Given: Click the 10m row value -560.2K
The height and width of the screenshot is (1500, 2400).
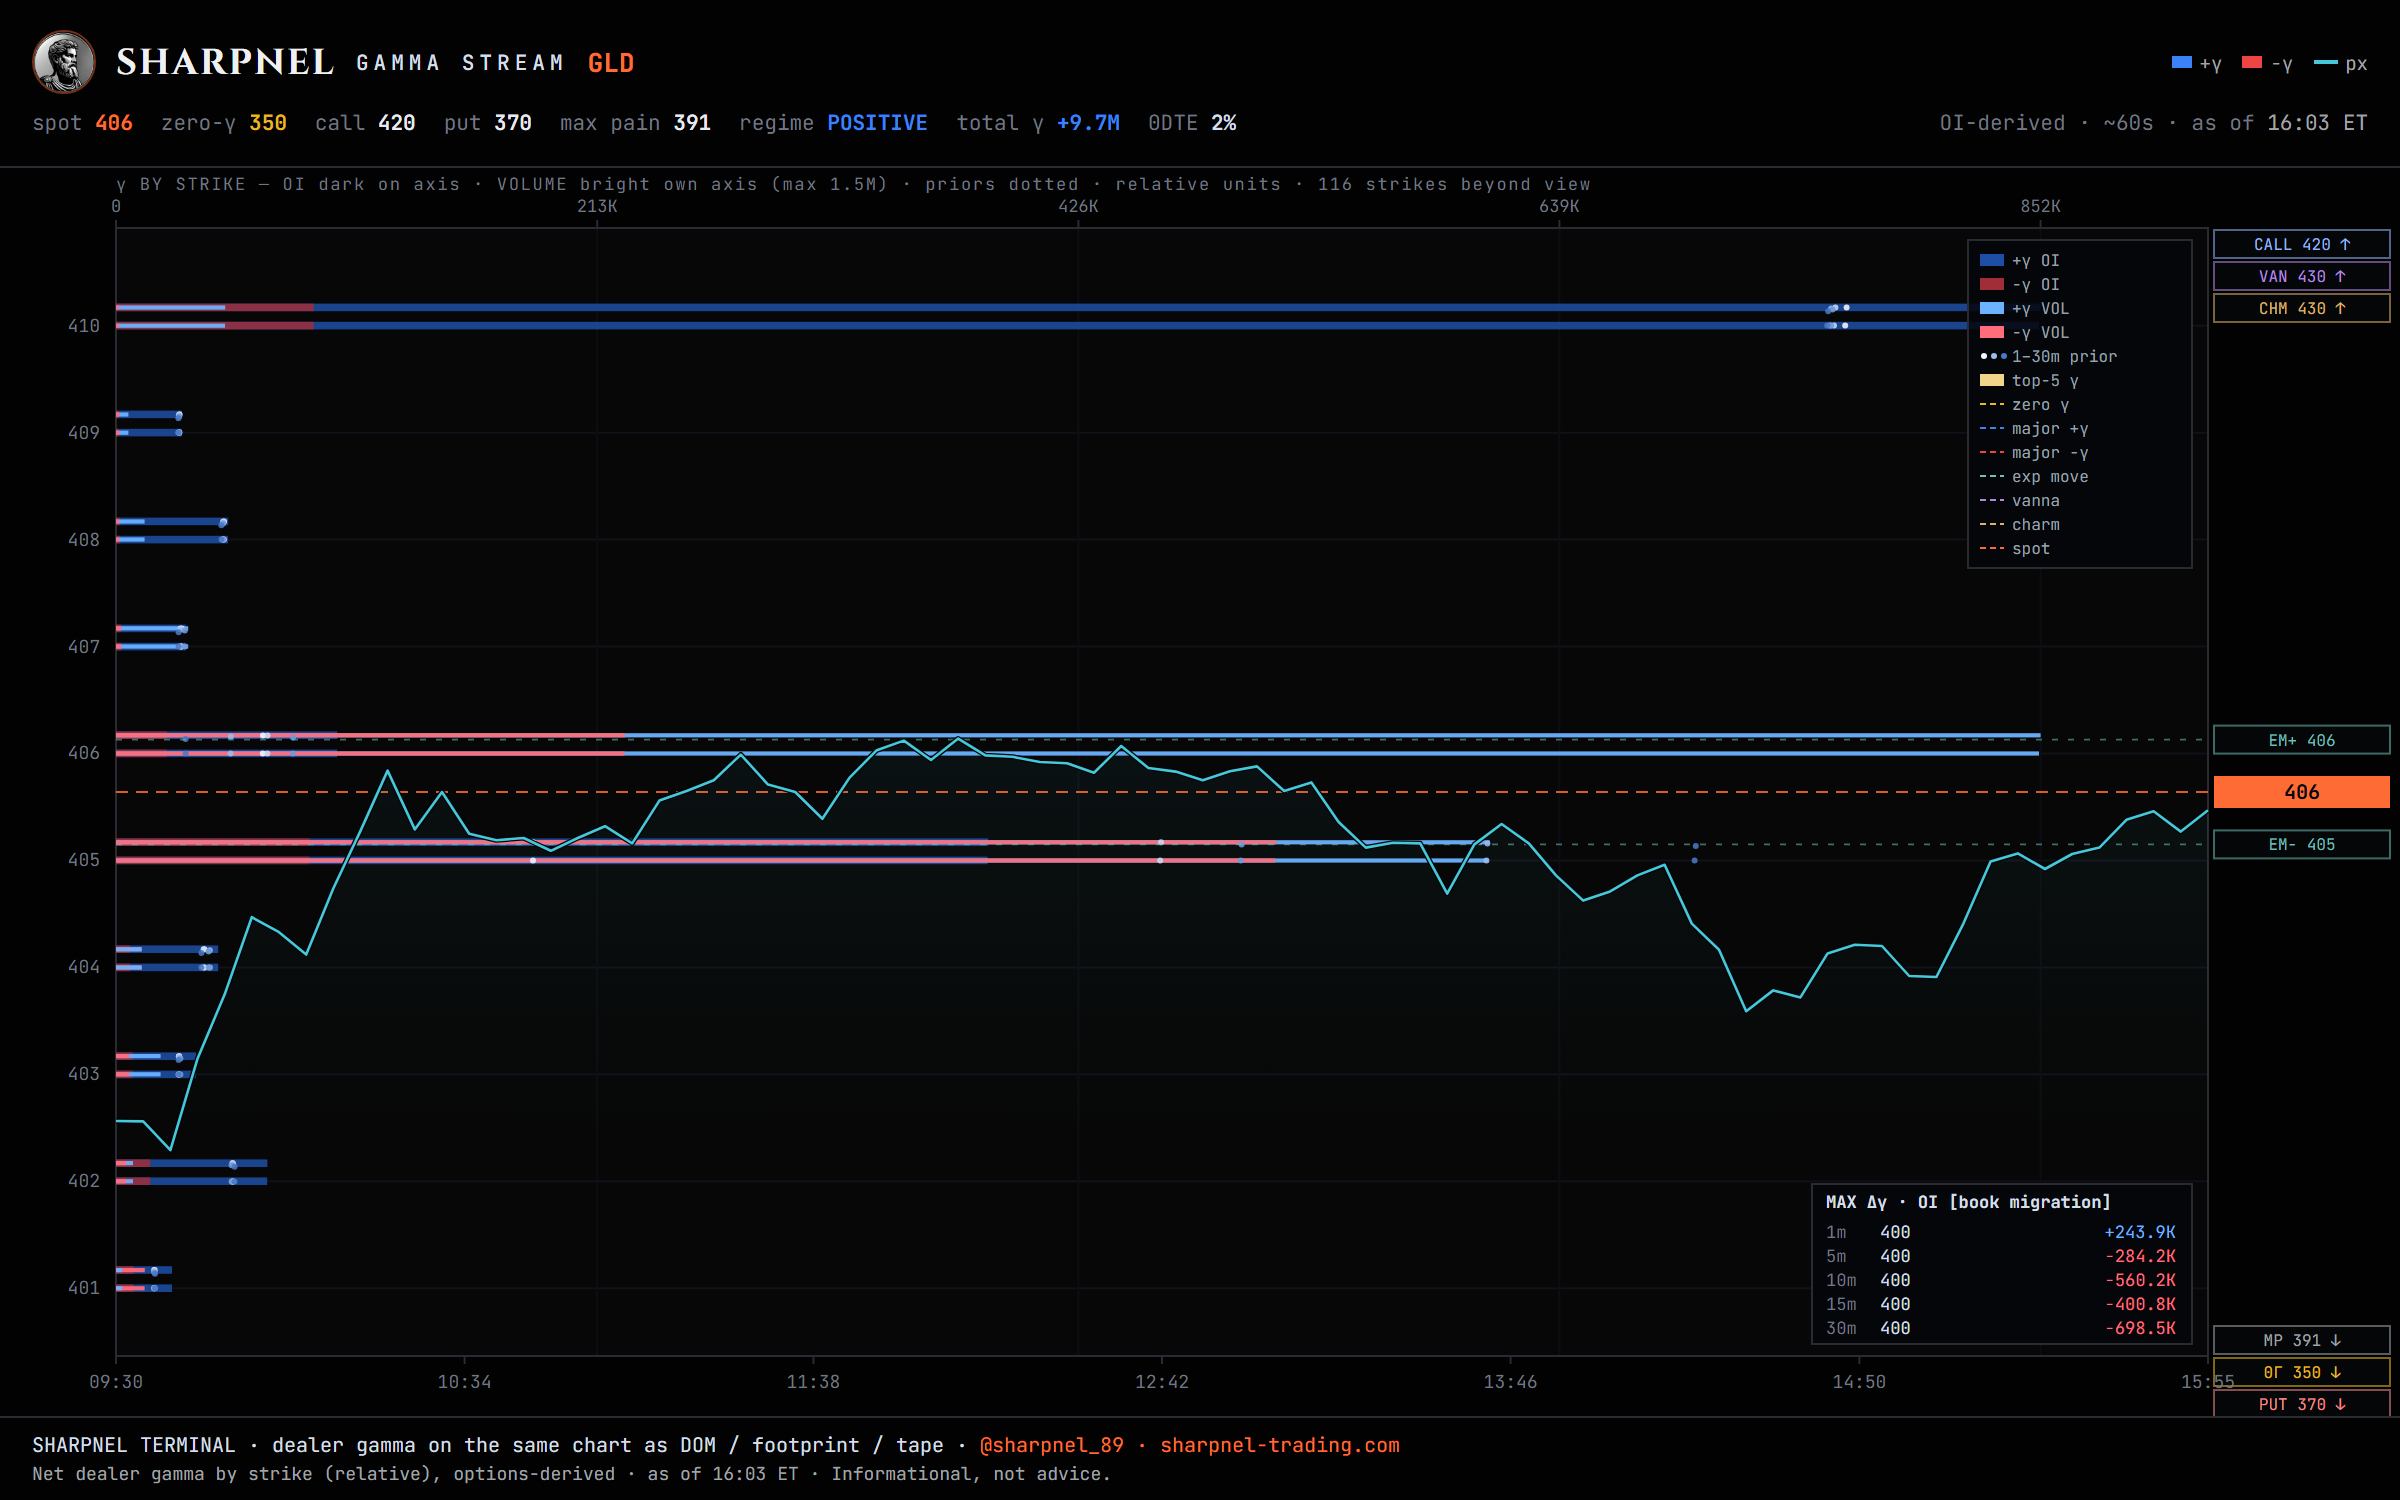Looking at the screenshot, I should click(x=2139, y=1280).
